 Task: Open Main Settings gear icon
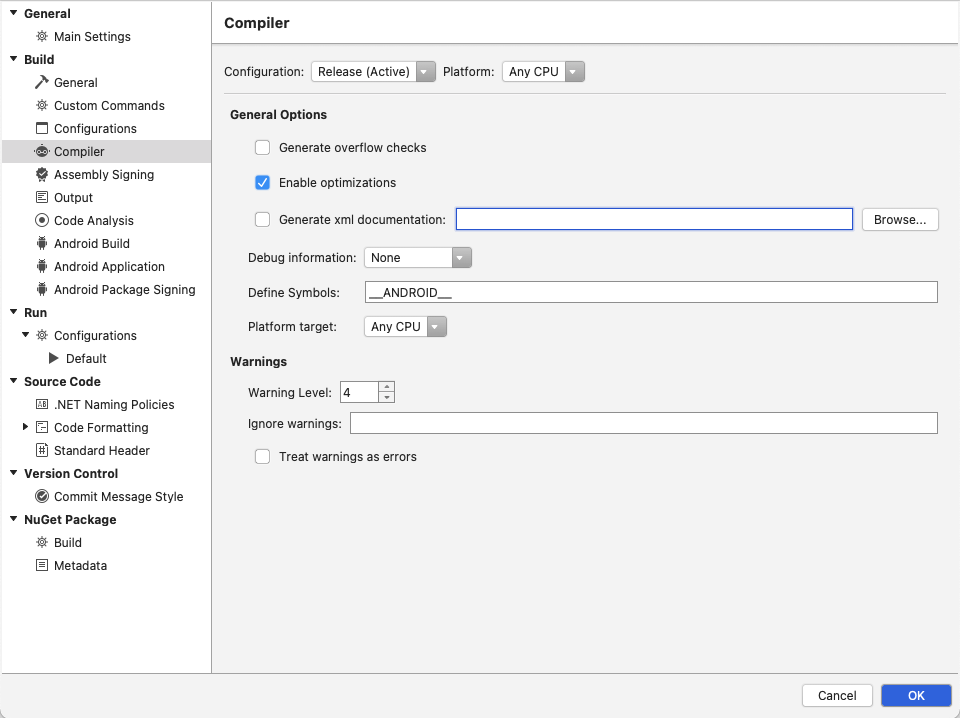coord(42,36)
